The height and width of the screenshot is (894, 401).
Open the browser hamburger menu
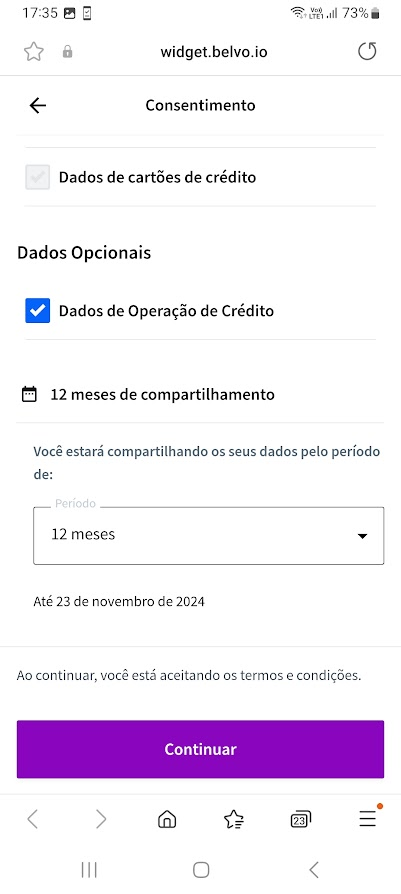pyautogui.click(x=367, y=819)
